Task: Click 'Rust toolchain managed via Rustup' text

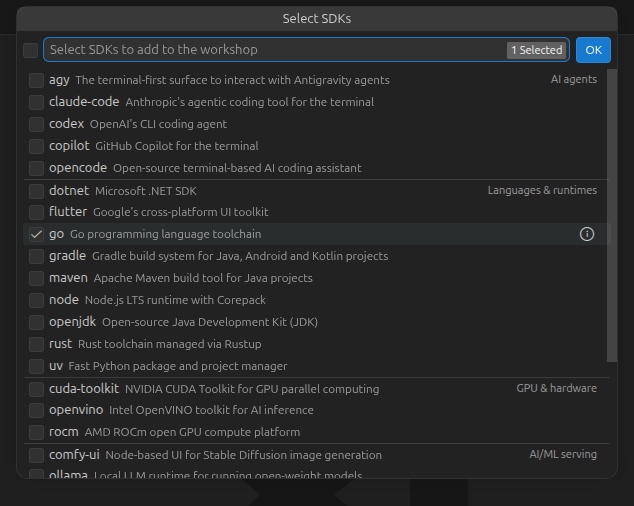Action: [x=169, y=344]
